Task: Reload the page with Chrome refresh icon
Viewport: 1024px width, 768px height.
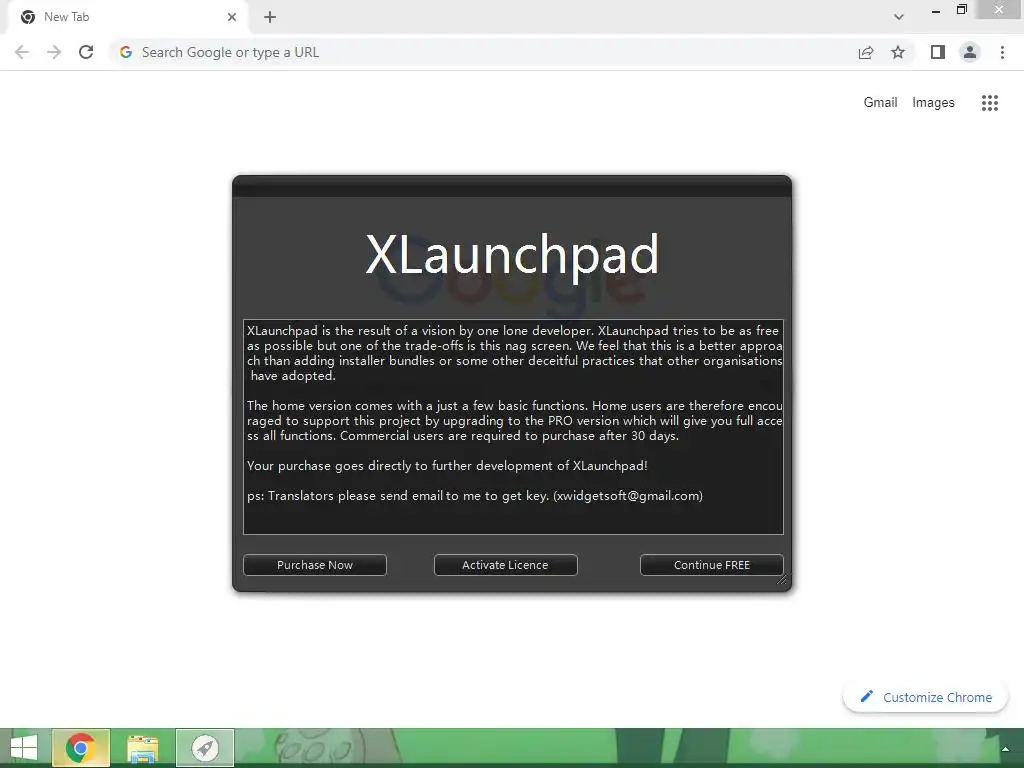Action: (86, 52)
